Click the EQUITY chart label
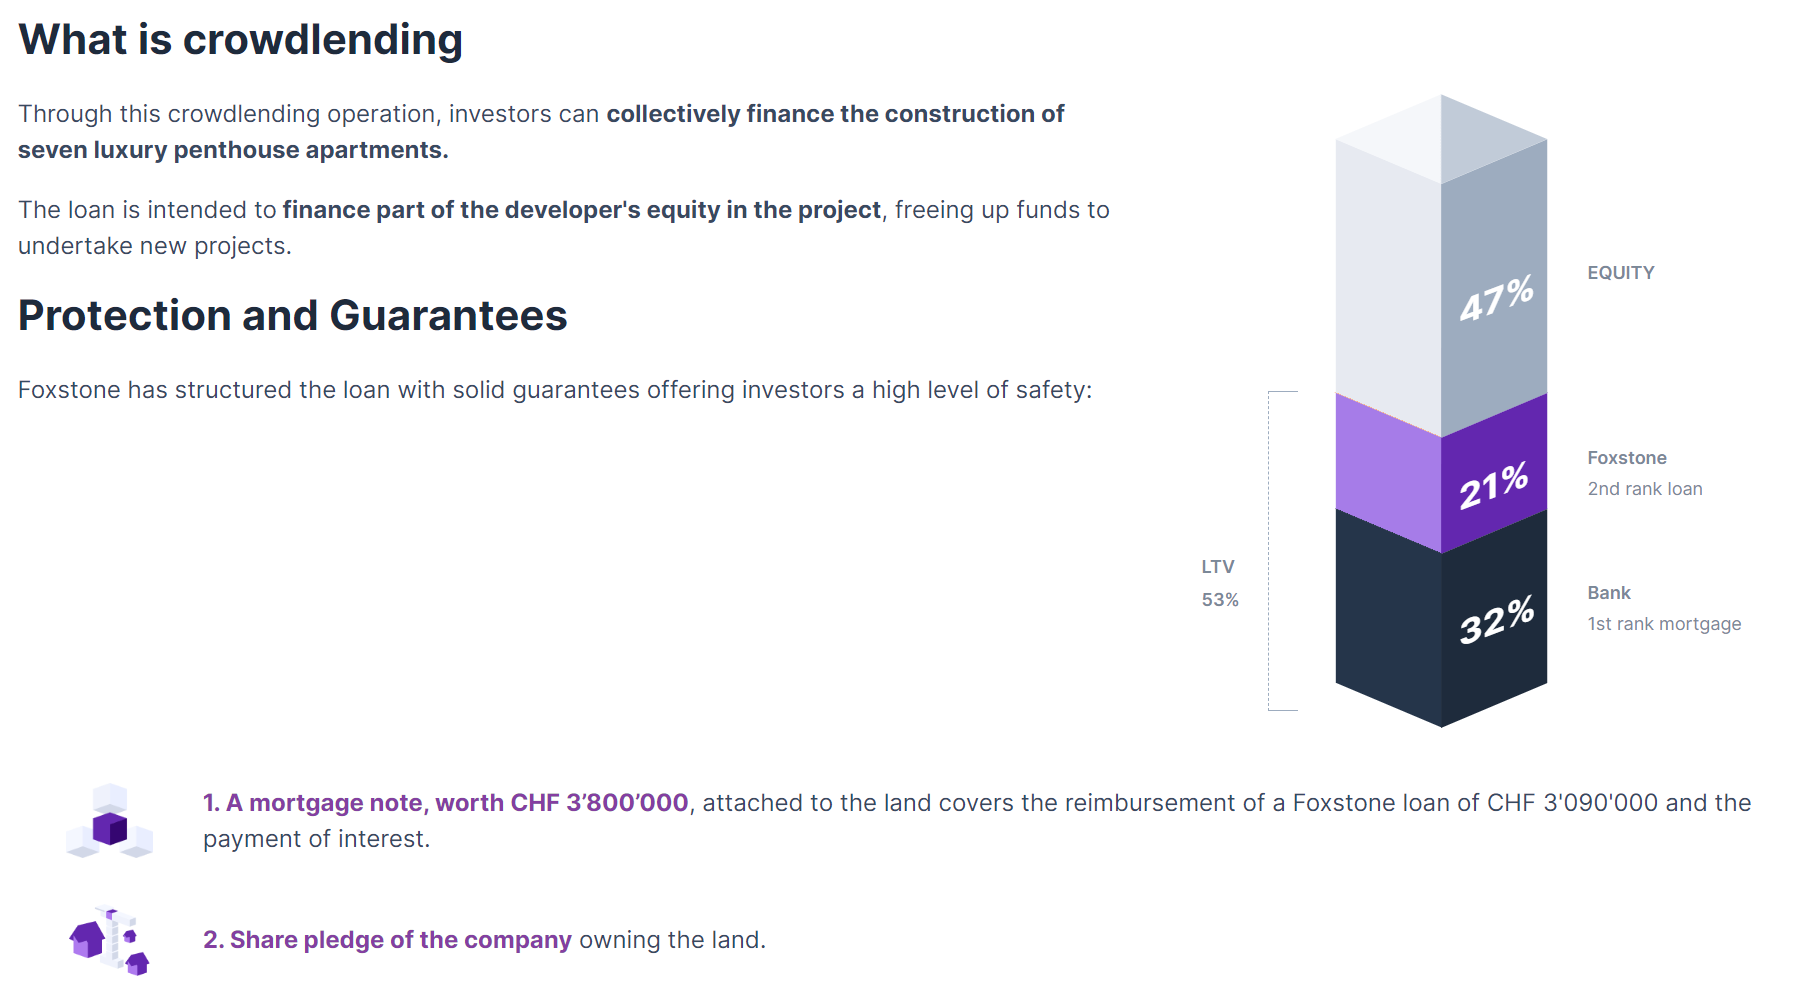The image size is (1806, 990). pos(1621,273)
